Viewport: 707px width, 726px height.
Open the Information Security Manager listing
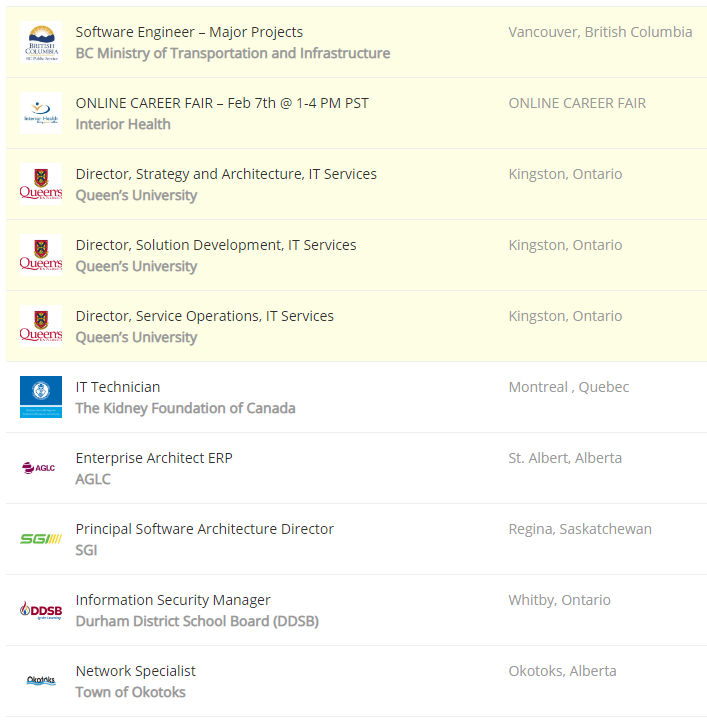pyautogui.click(x=173, y=600)
